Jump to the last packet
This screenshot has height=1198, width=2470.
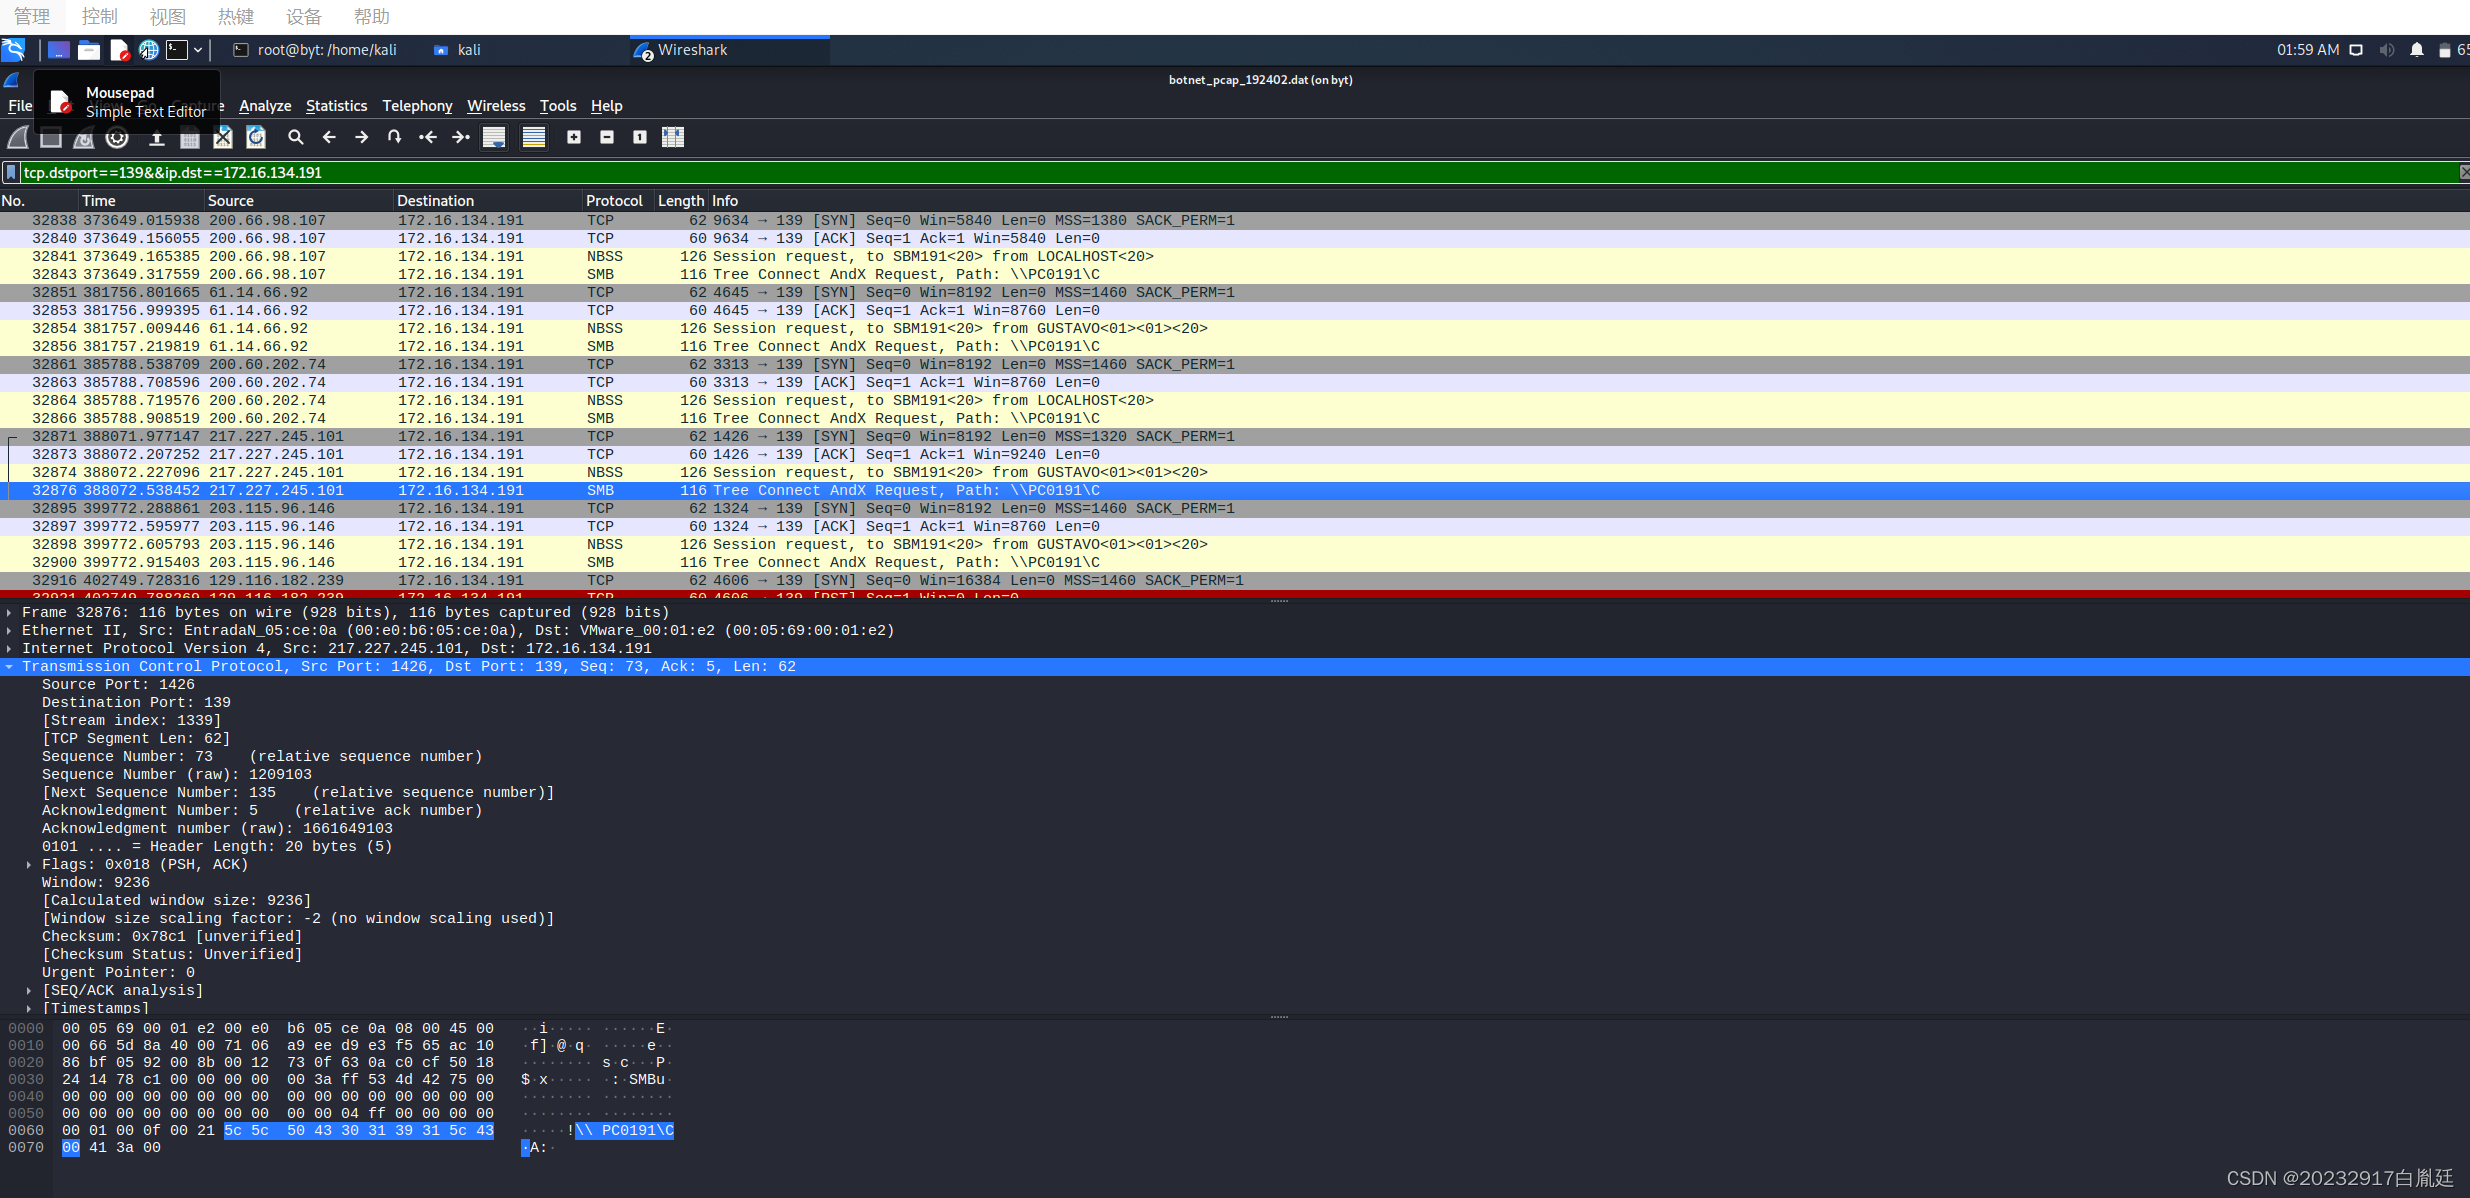(x=461, y=137)
